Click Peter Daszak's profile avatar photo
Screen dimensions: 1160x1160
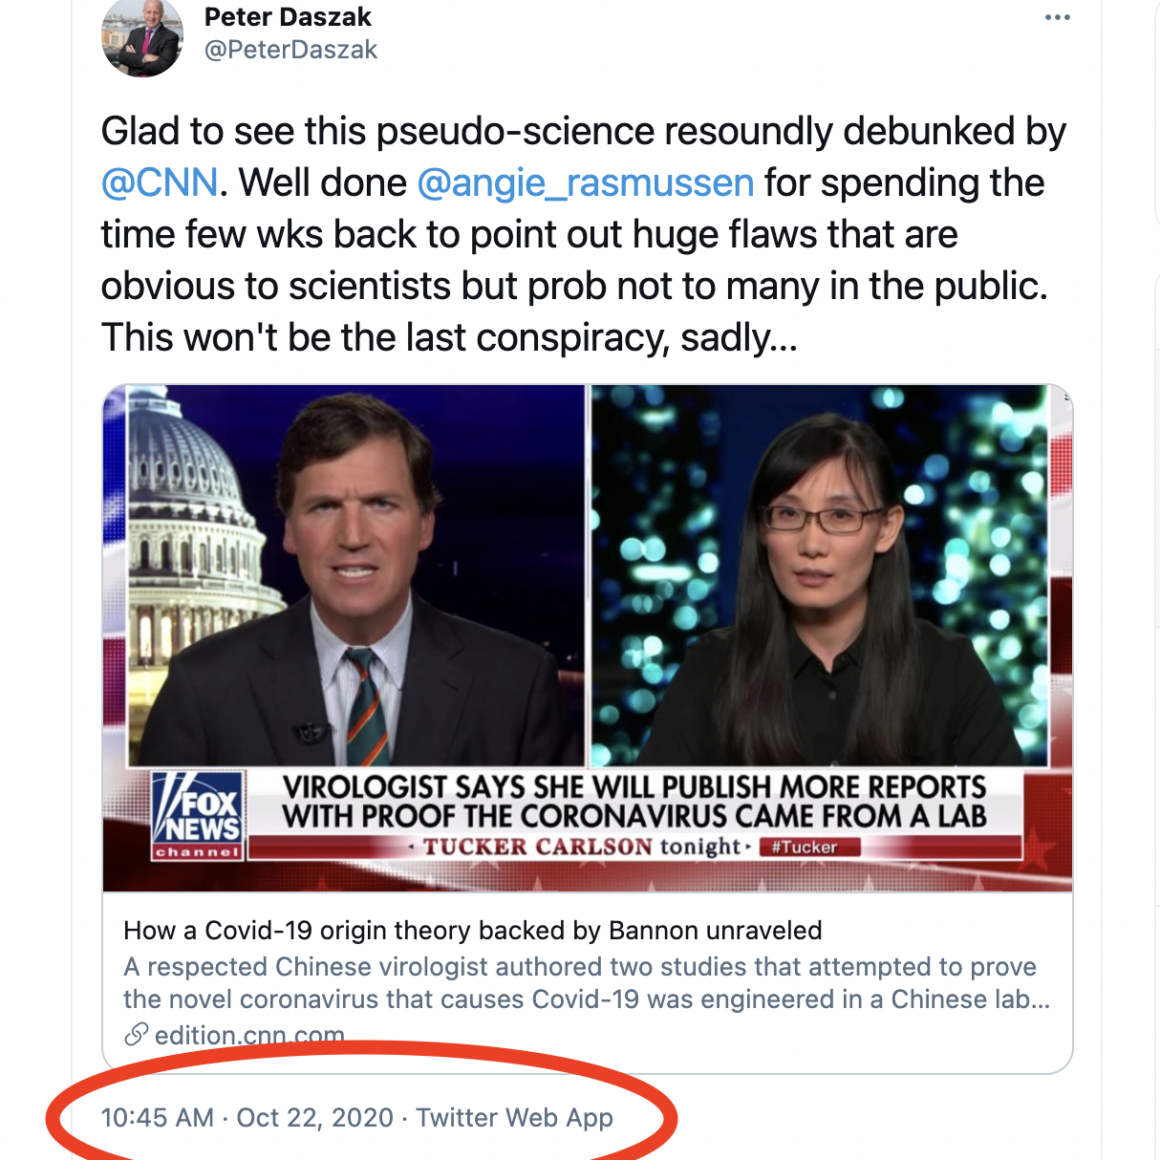(x=142, y=36)
